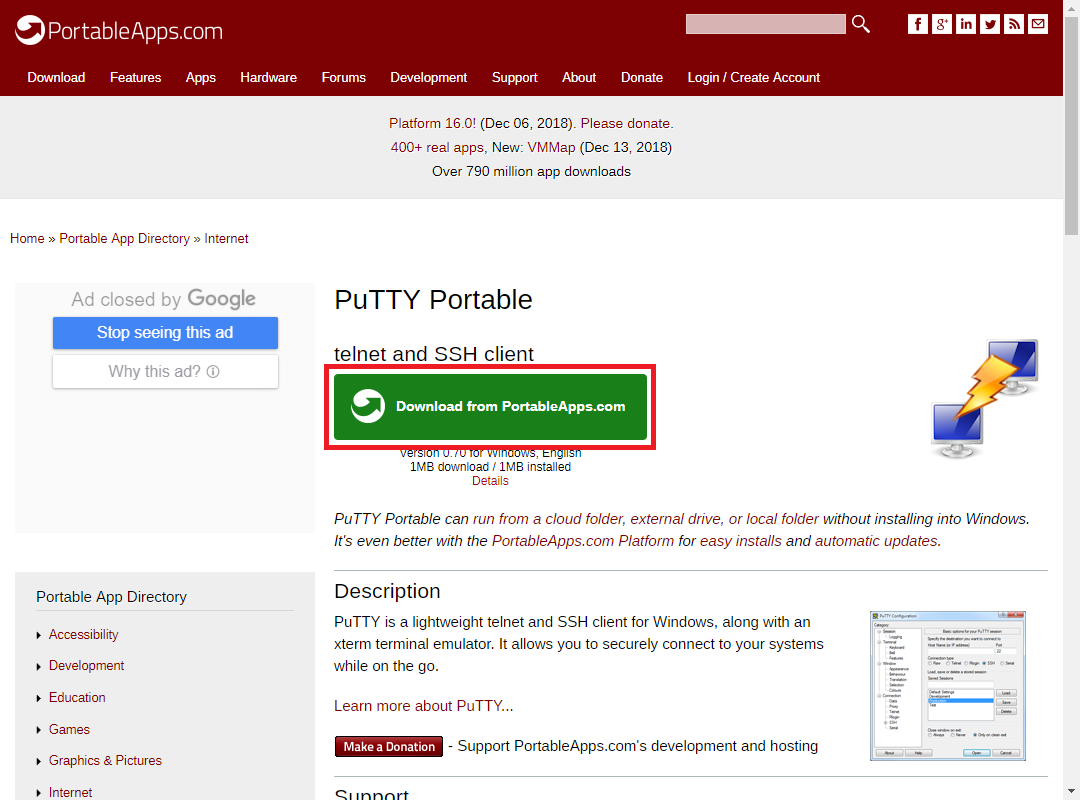The width and height of the screenshot is (1080, 800).
Task: Open the Development menu item
Action: 428,77
